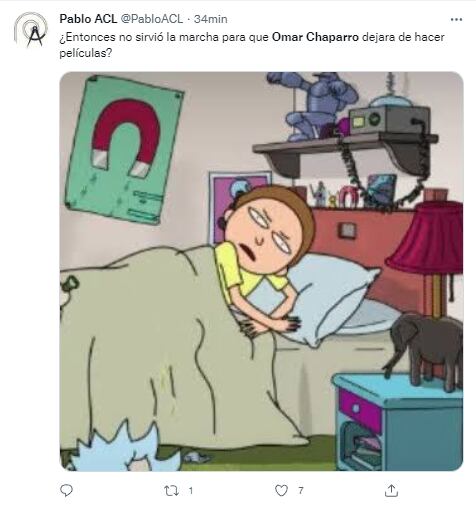Click the bold Omar Chaparro text

click(315, 37)
